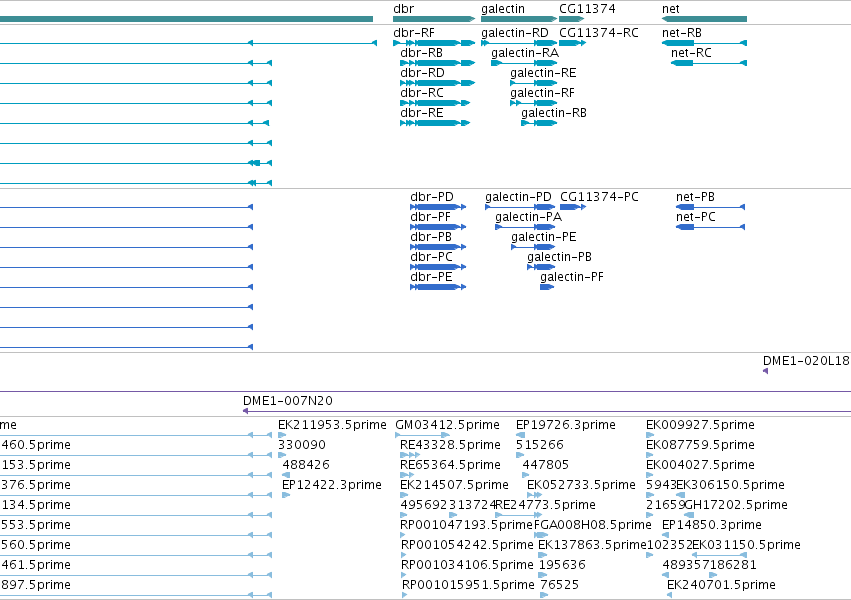Click the dbr-PF protein feature
This screenshot has height=600, width=851.
[438, 227]
